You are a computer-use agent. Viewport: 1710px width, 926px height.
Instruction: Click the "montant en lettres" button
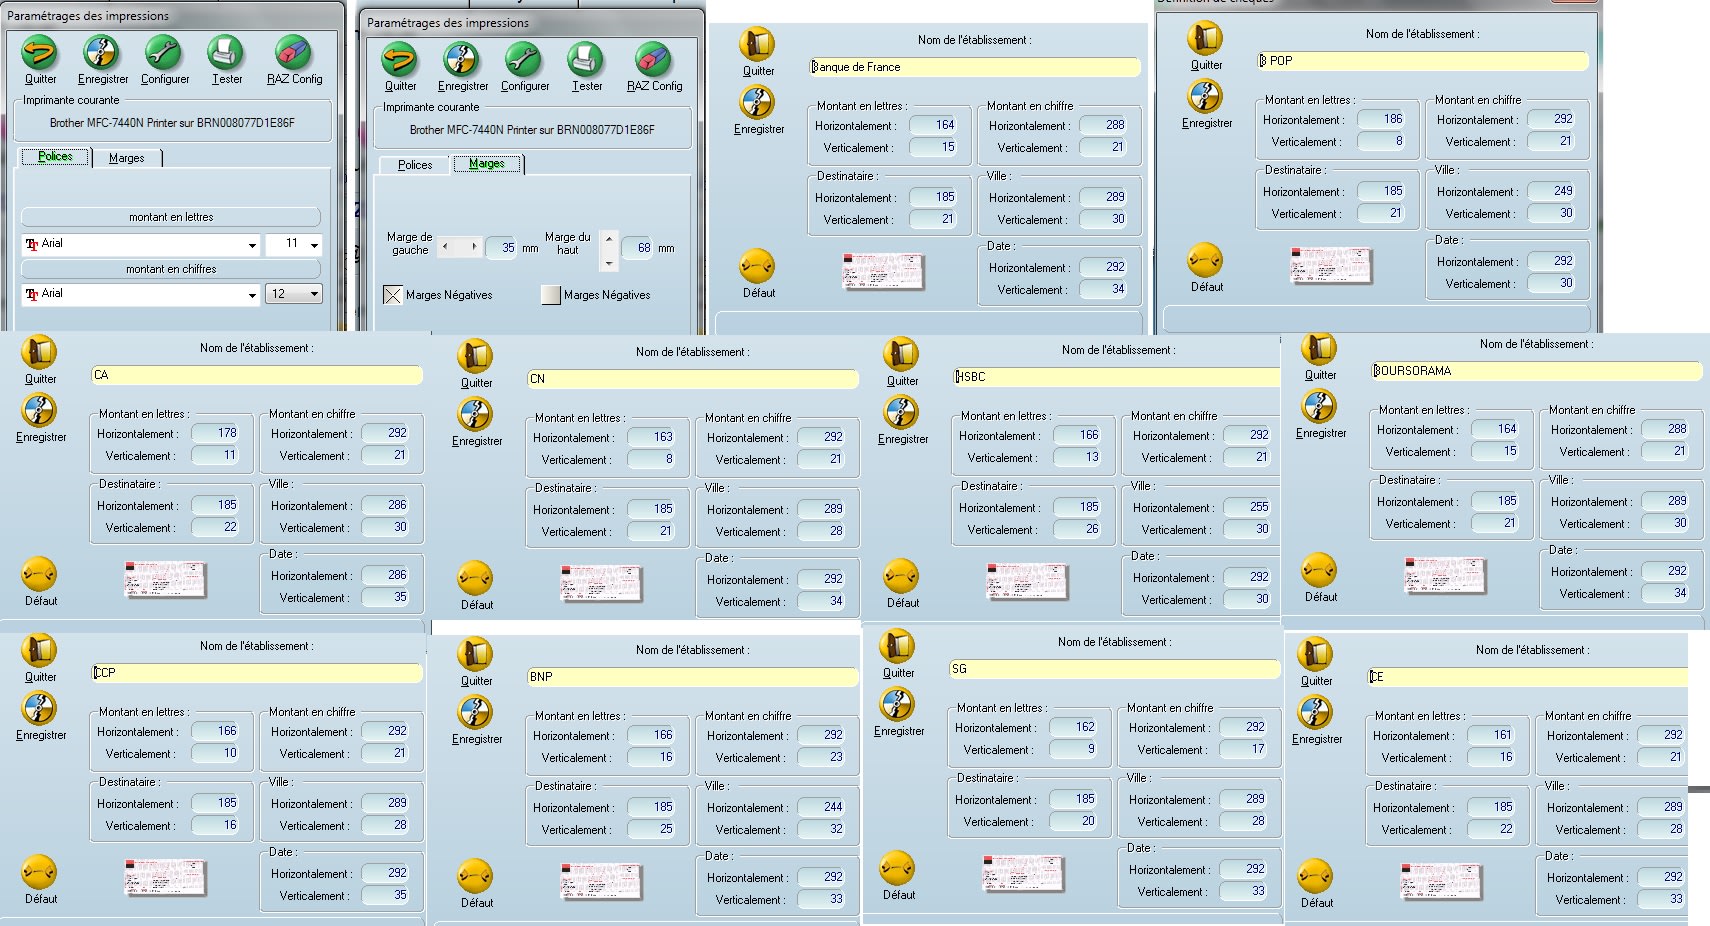coord(170,217)
